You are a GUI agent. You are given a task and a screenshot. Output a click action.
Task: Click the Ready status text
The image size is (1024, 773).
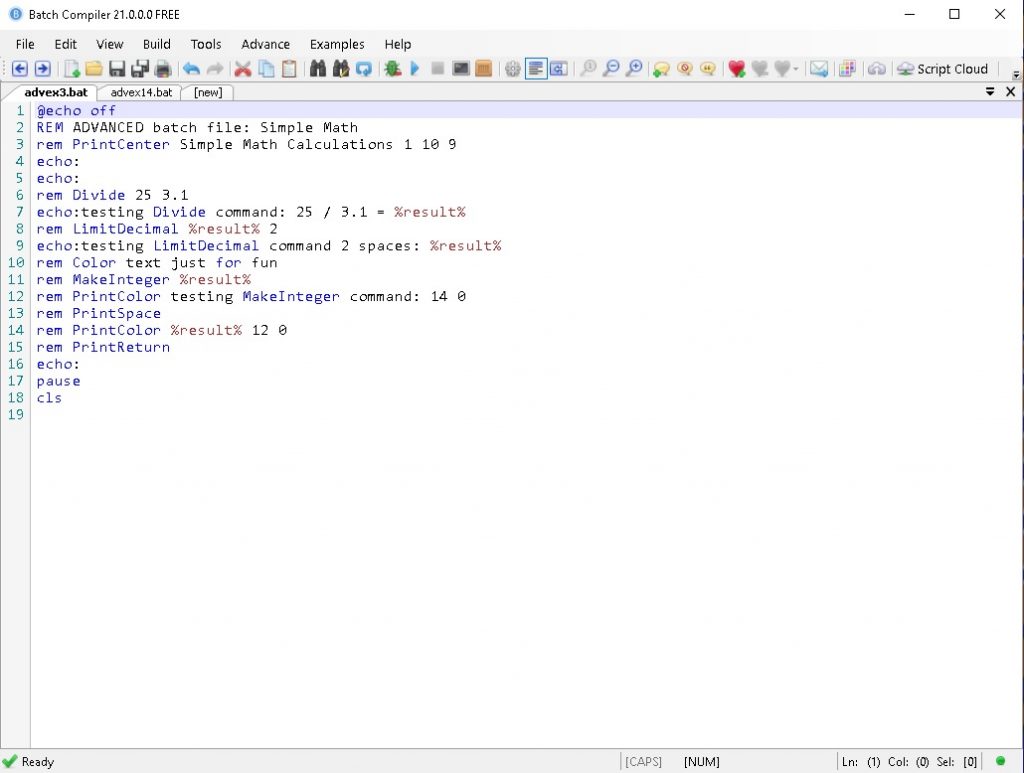point(38,762)
